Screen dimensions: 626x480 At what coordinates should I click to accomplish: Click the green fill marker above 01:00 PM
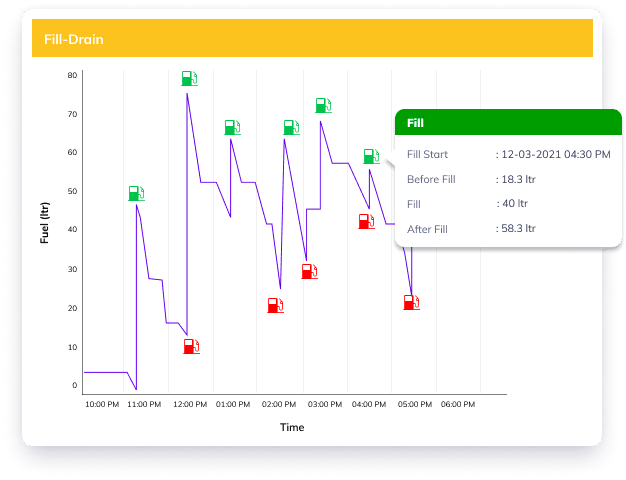[x=232, y=127]
